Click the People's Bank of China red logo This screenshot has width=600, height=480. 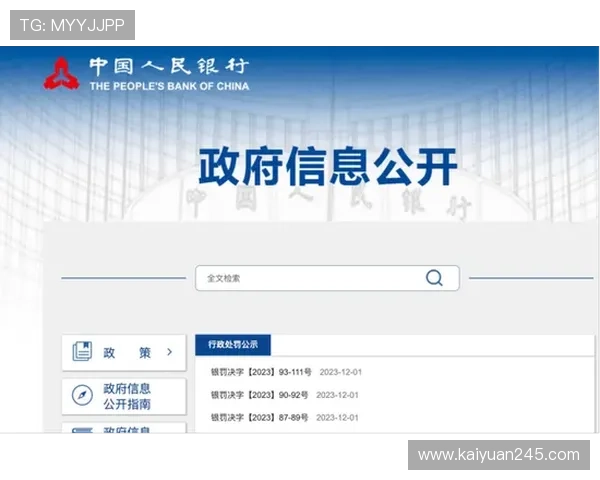[x=62, y=74]
